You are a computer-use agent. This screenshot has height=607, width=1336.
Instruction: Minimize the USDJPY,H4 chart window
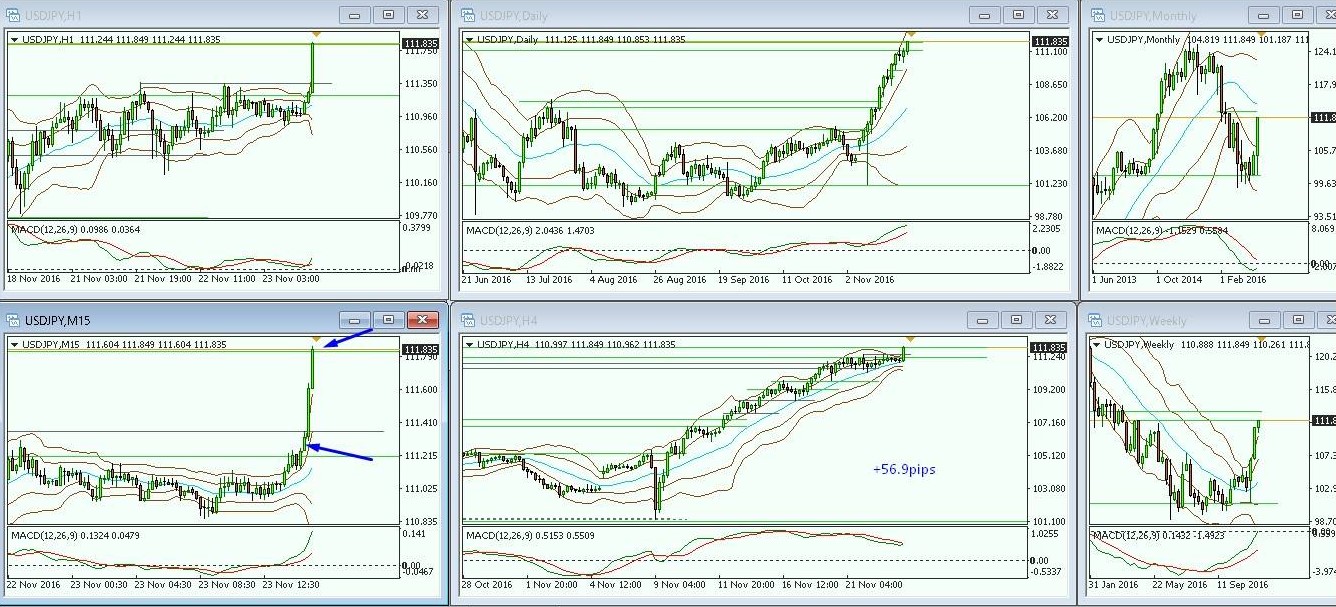click(983, 320)
